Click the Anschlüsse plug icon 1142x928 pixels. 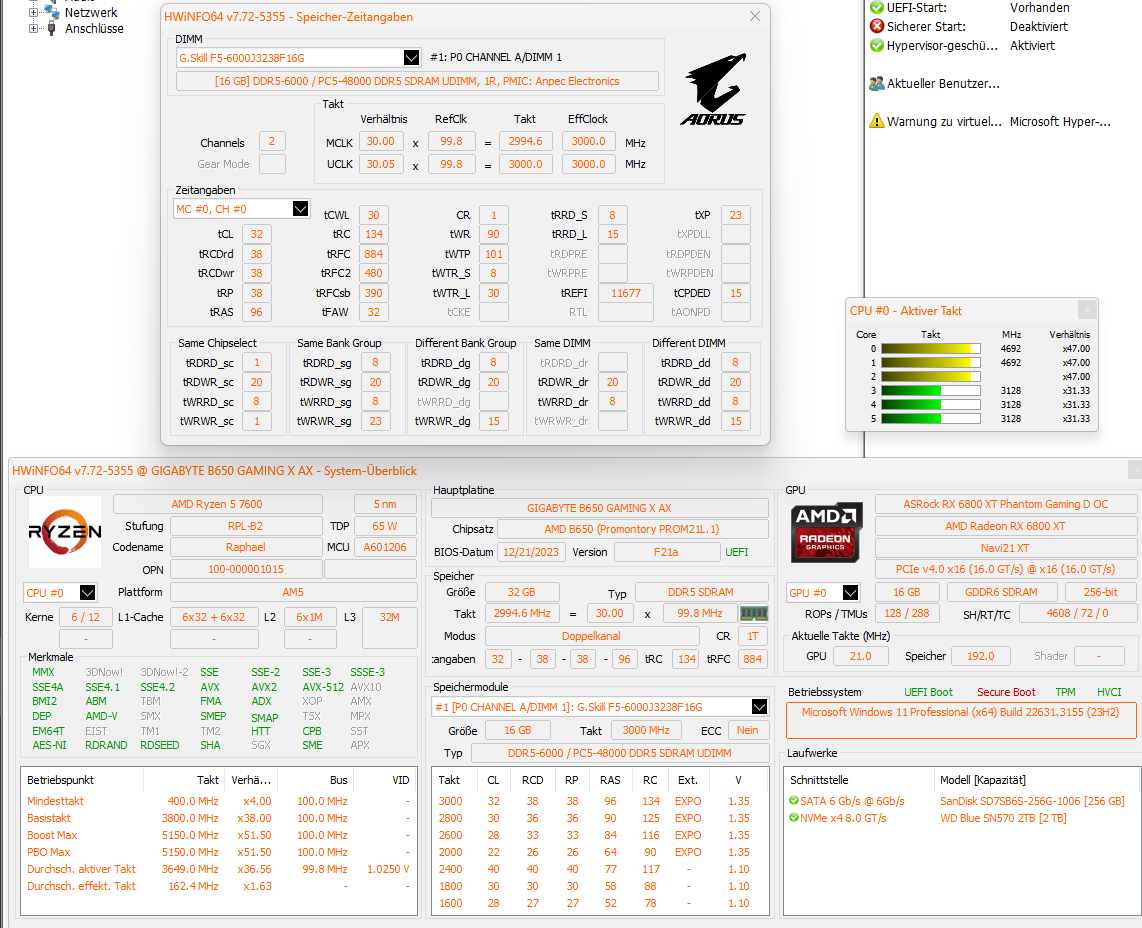pos(52,28)
